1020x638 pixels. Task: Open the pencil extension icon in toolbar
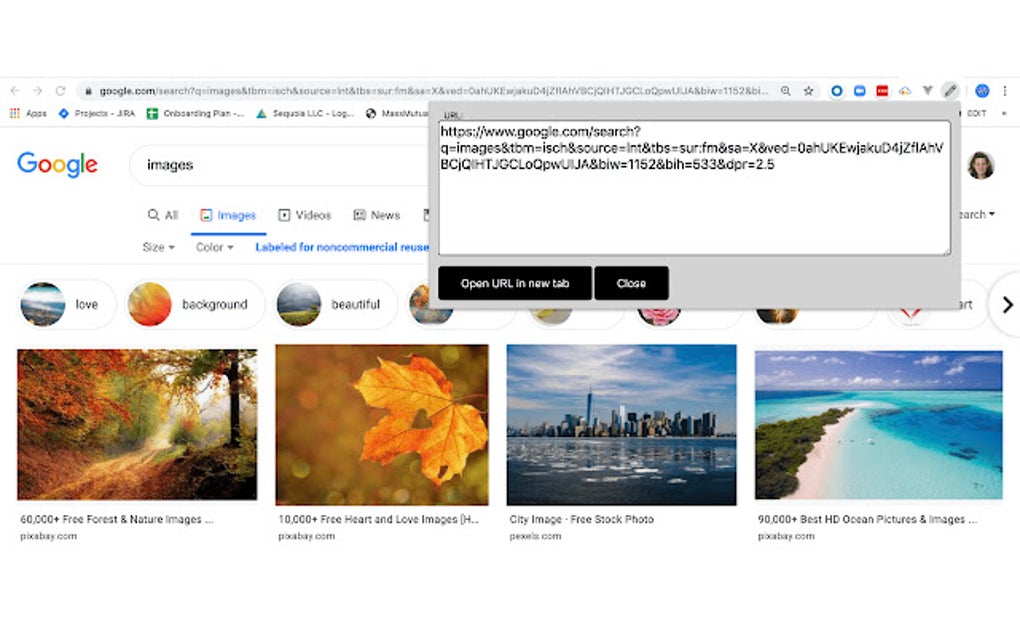(x=948, y=90)
